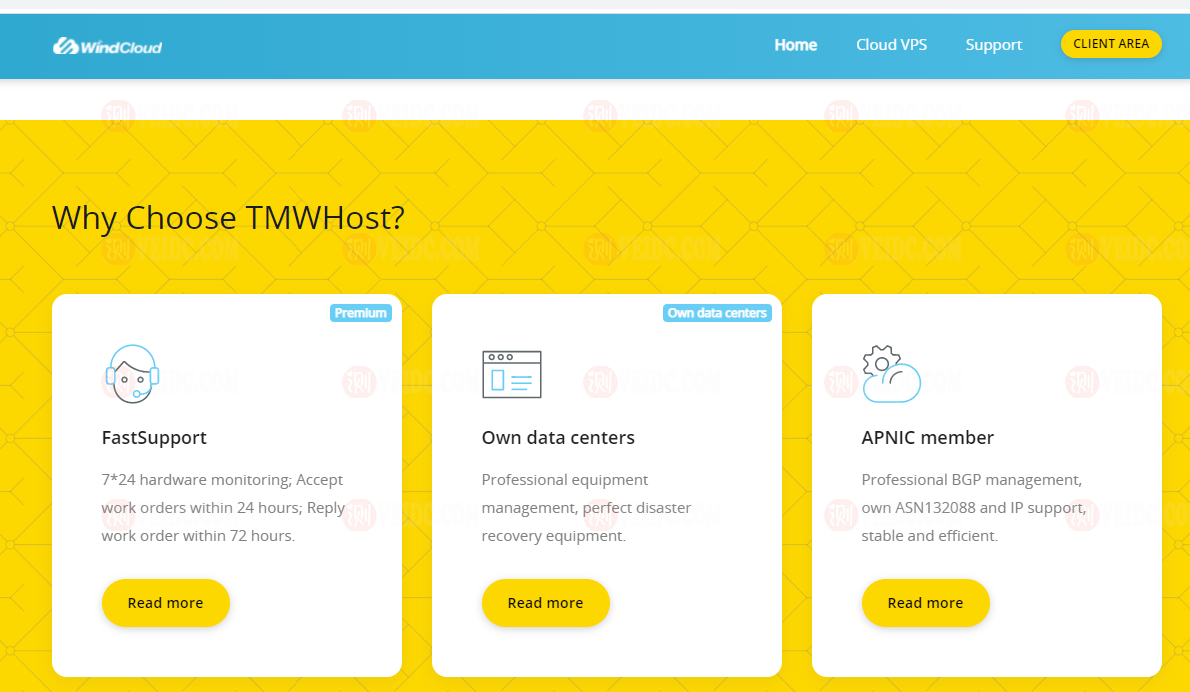Click the blue Premium badge

click(x=360, y=313)
